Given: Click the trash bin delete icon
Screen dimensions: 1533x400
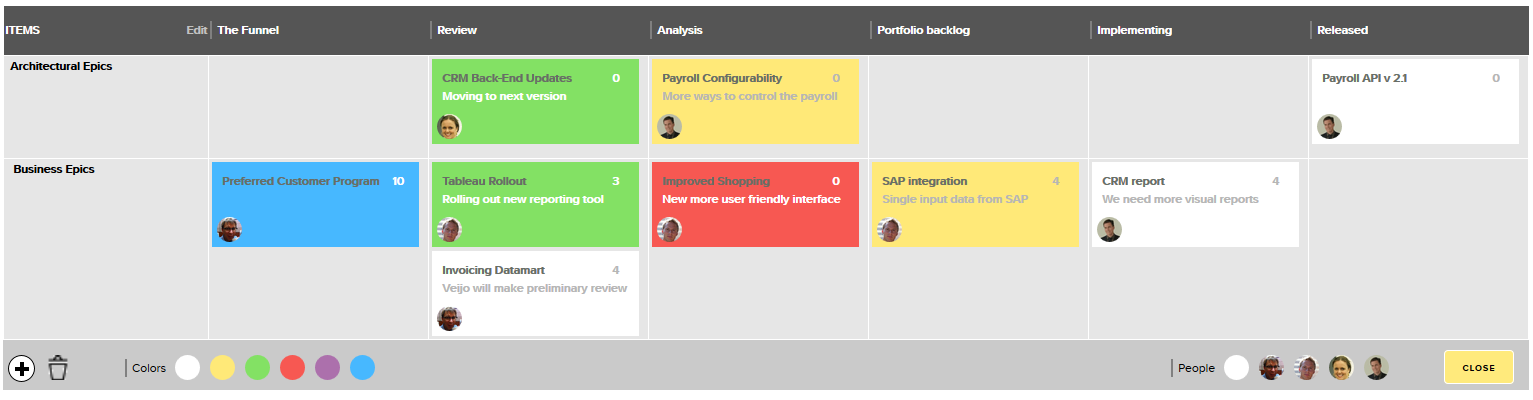Looking at the screenshot, I should coord(58,368).
